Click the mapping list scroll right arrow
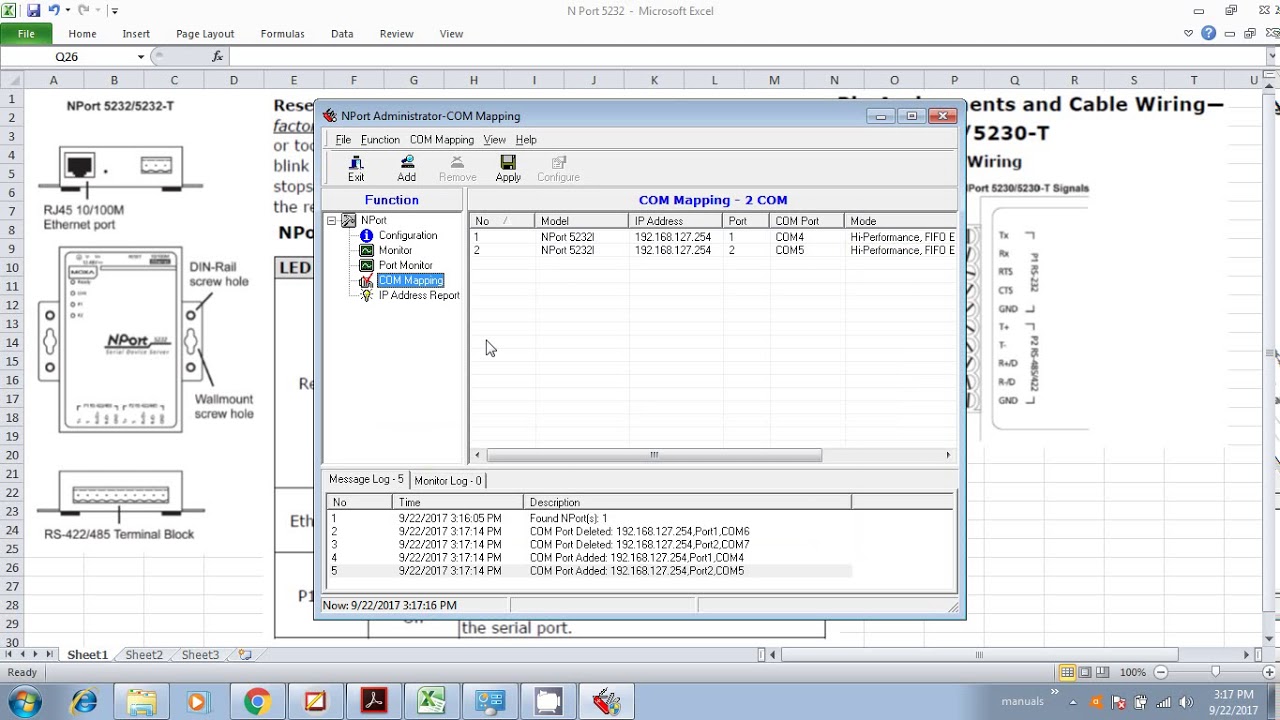Viewport: 1280px width, 720px height. click(x=948, y=455)
